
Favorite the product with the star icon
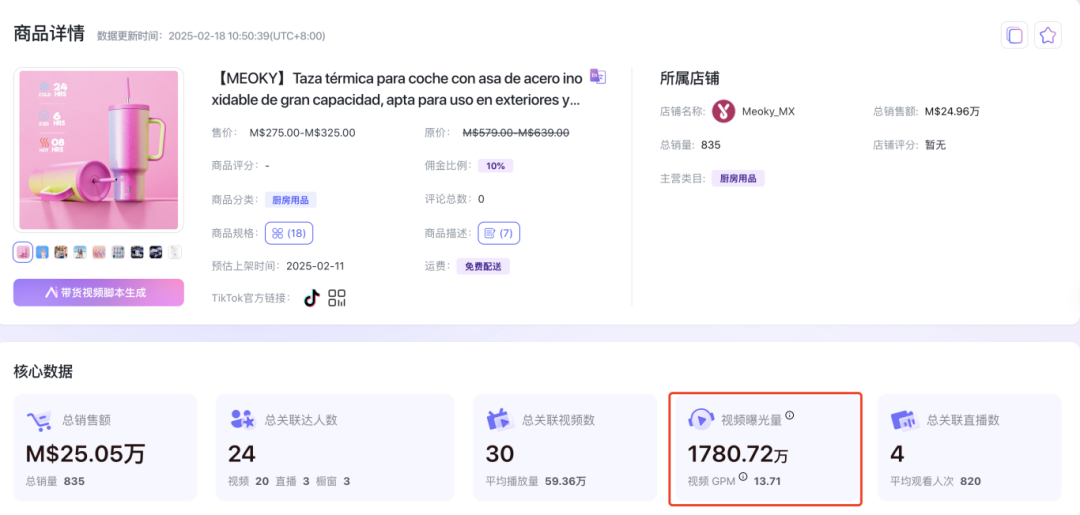pyautogui.click(x=1047, y=35)
